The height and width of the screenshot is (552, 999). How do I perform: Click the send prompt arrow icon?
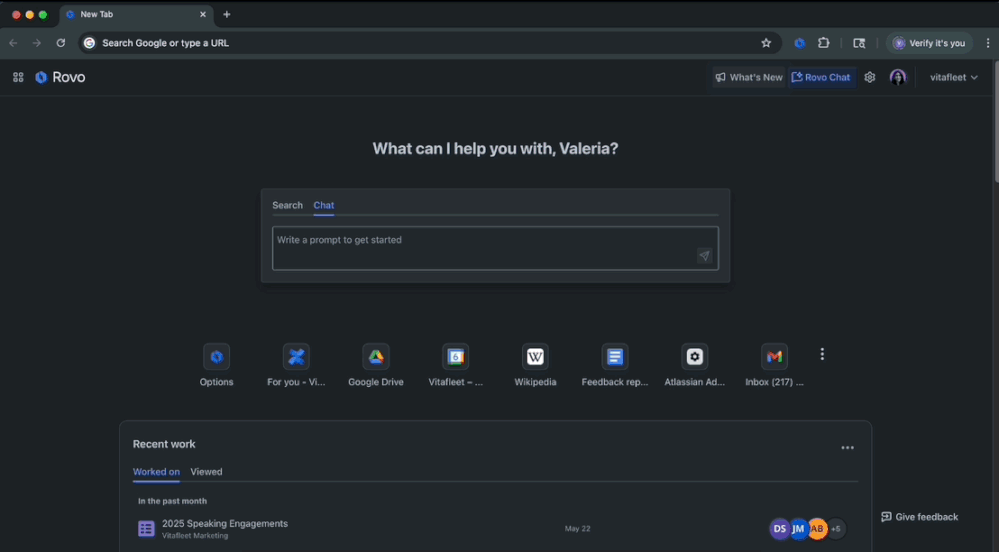point(704,256)
